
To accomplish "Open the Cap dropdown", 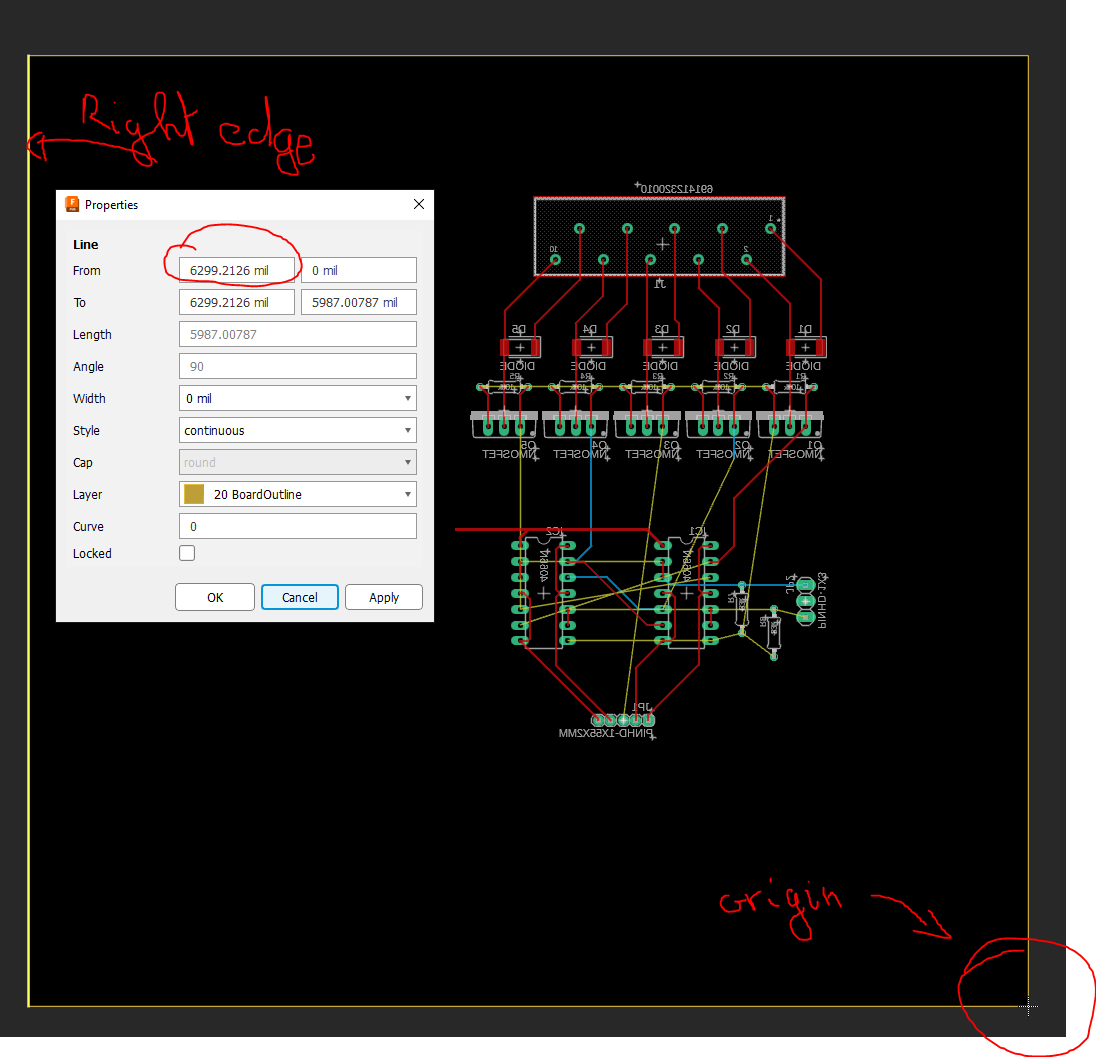I will pyautogui.click(x=409, y=462).
